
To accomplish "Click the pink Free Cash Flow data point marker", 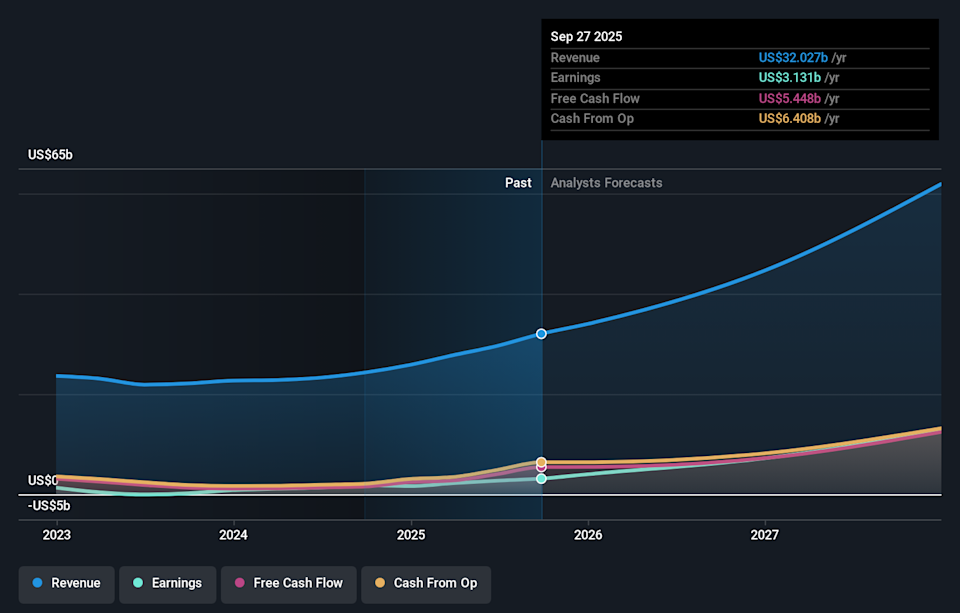I will 541,467.
